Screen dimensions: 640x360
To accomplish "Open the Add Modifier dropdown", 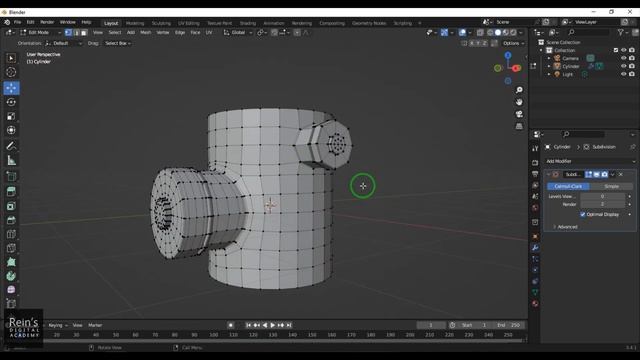I will pyautogui.click(x=590, y=161).
